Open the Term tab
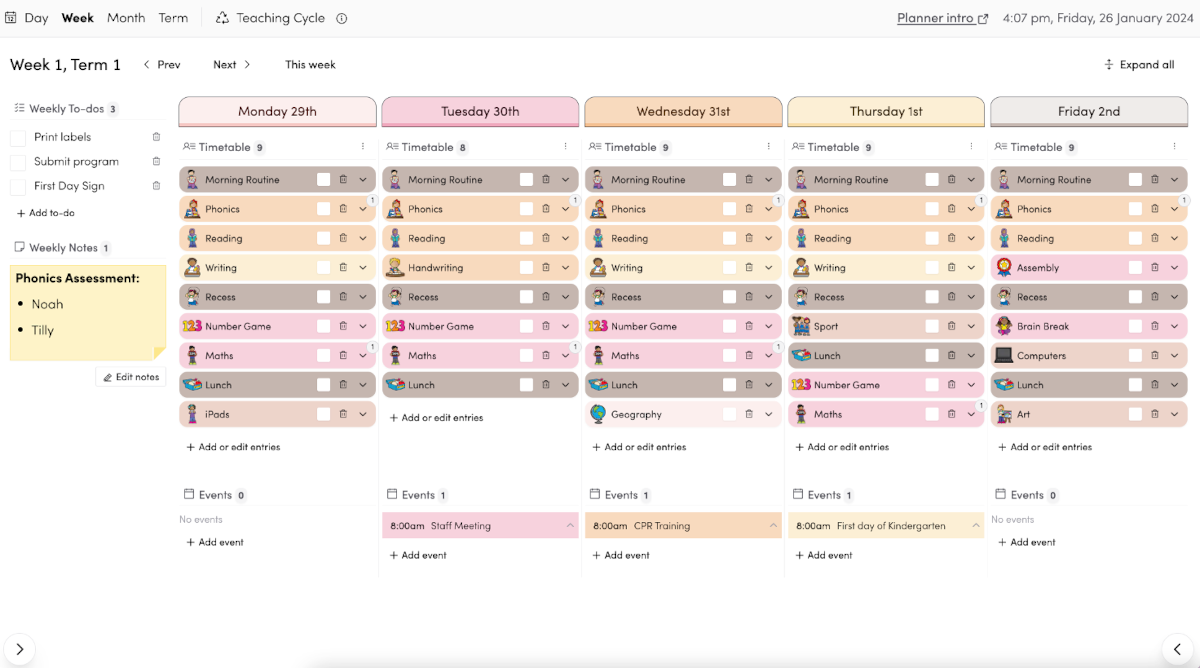The image size is (1200, 668). [173, 17]
